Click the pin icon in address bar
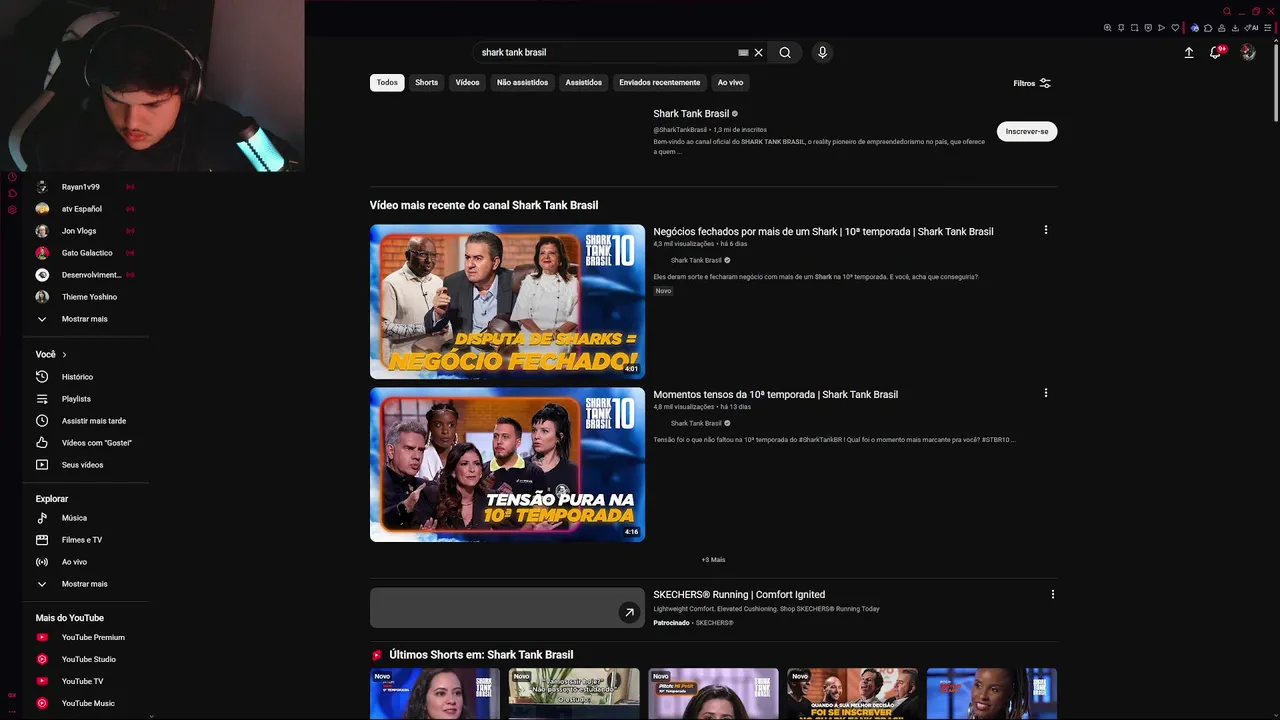 tap(1121, 28)
